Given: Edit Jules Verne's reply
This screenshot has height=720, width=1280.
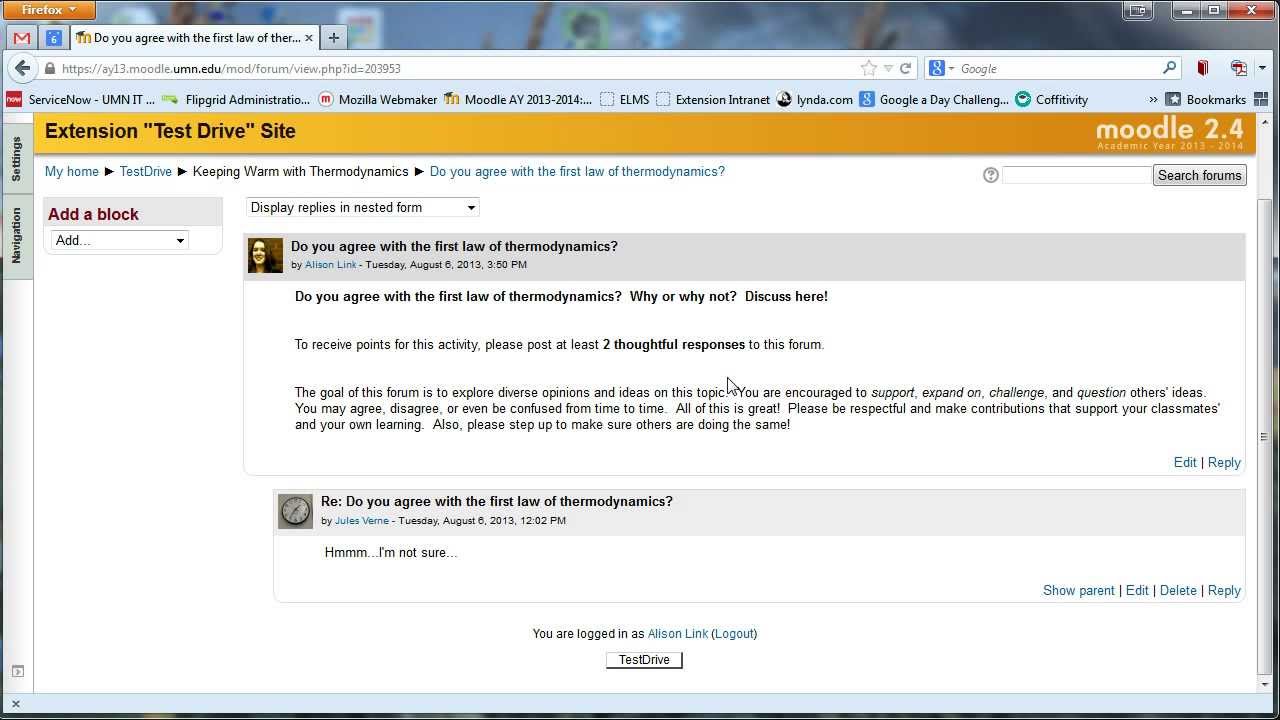Looking at the screenshot, I should (x=1137, y=590).
